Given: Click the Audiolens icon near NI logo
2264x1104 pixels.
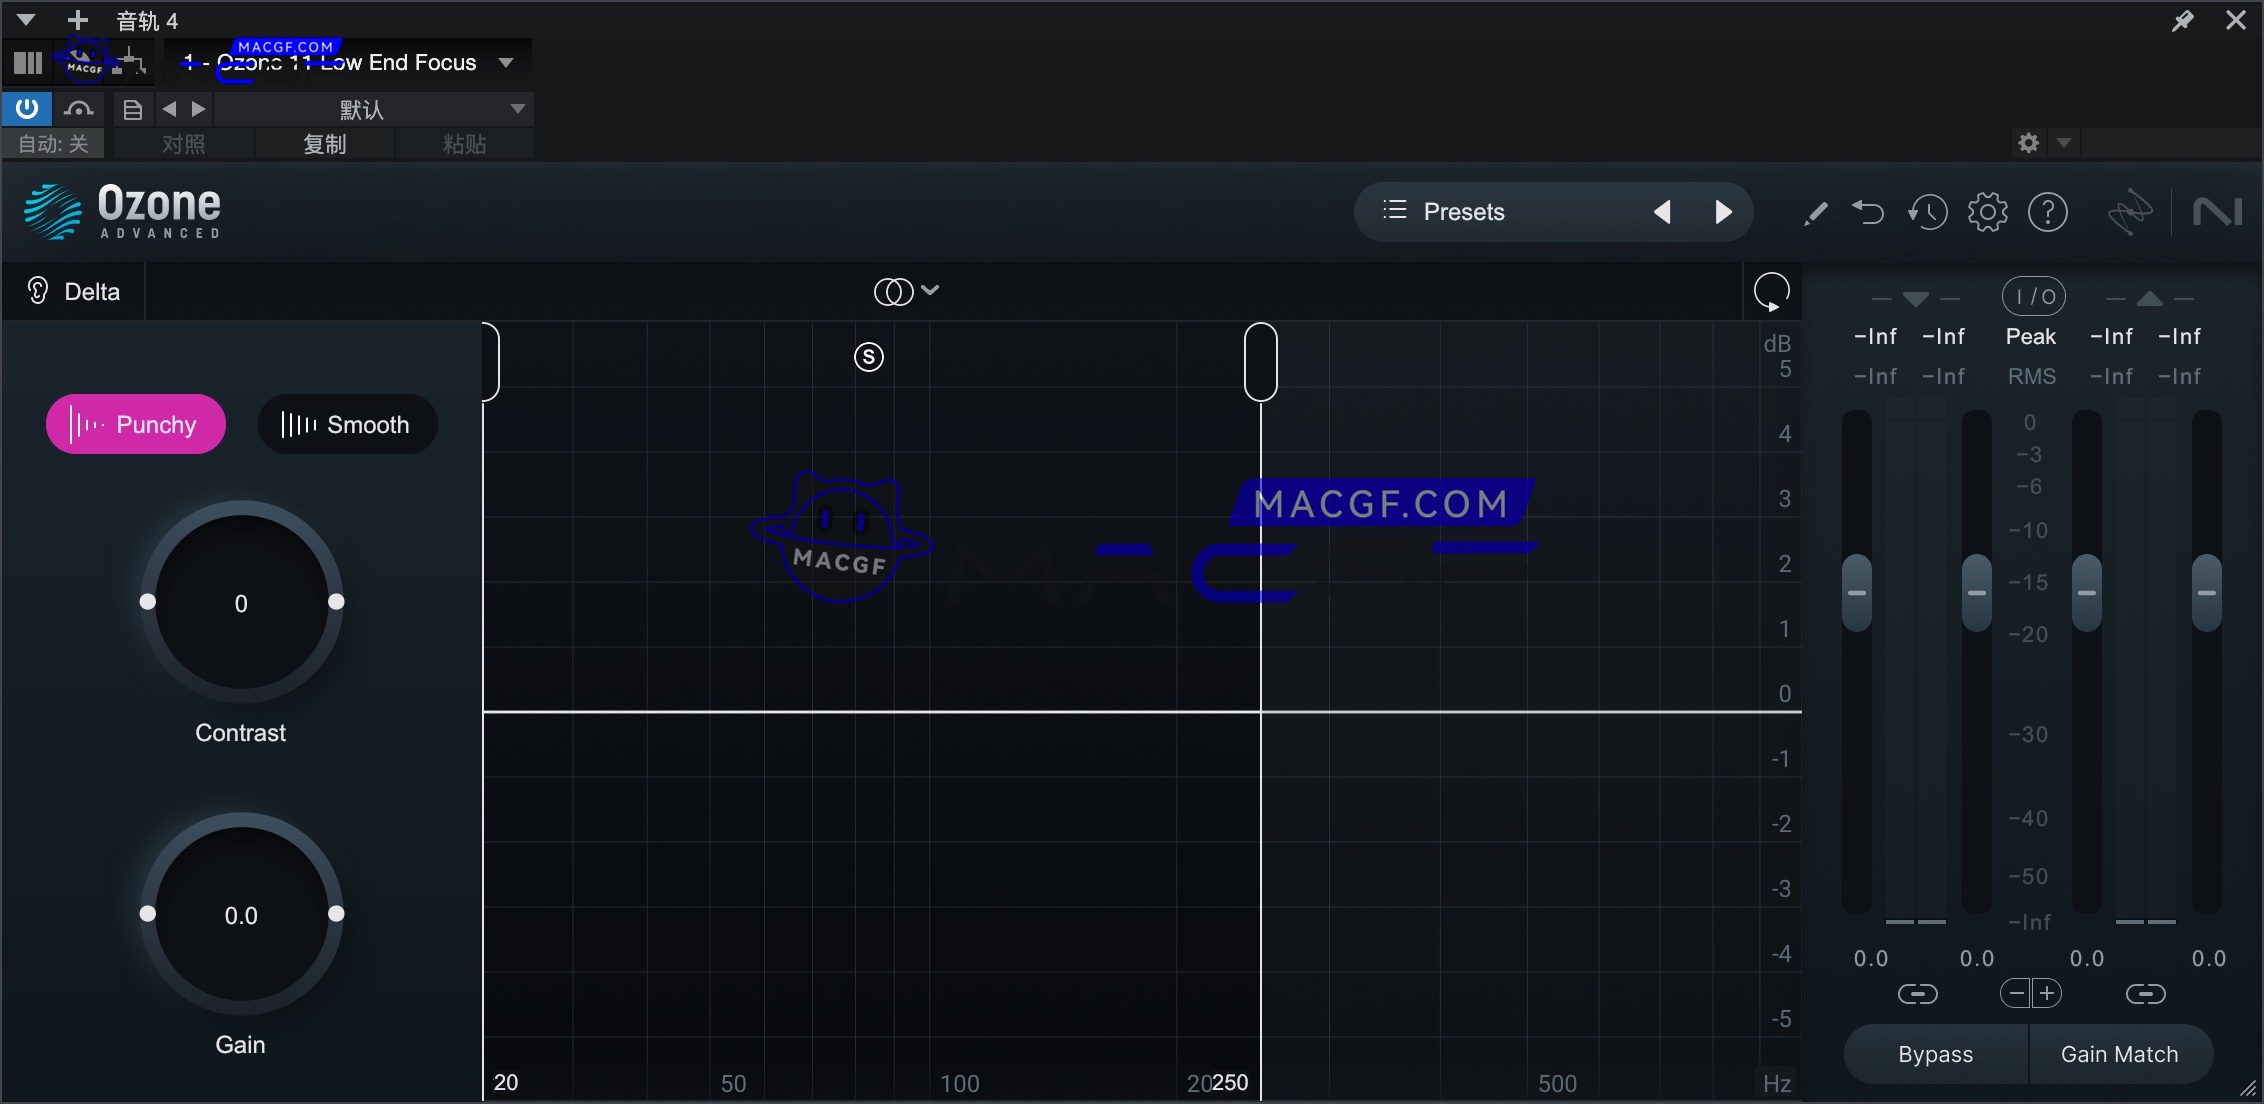Looking at the screenshot, I should tap(2130, 212).
